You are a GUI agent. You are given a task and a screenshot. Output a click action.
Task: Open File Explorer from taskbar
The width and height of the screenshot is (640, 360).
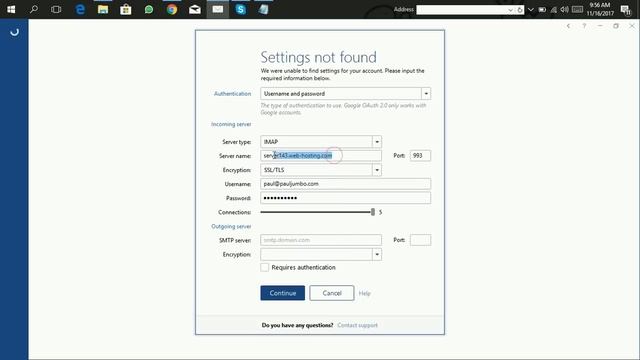pos(103,9)
